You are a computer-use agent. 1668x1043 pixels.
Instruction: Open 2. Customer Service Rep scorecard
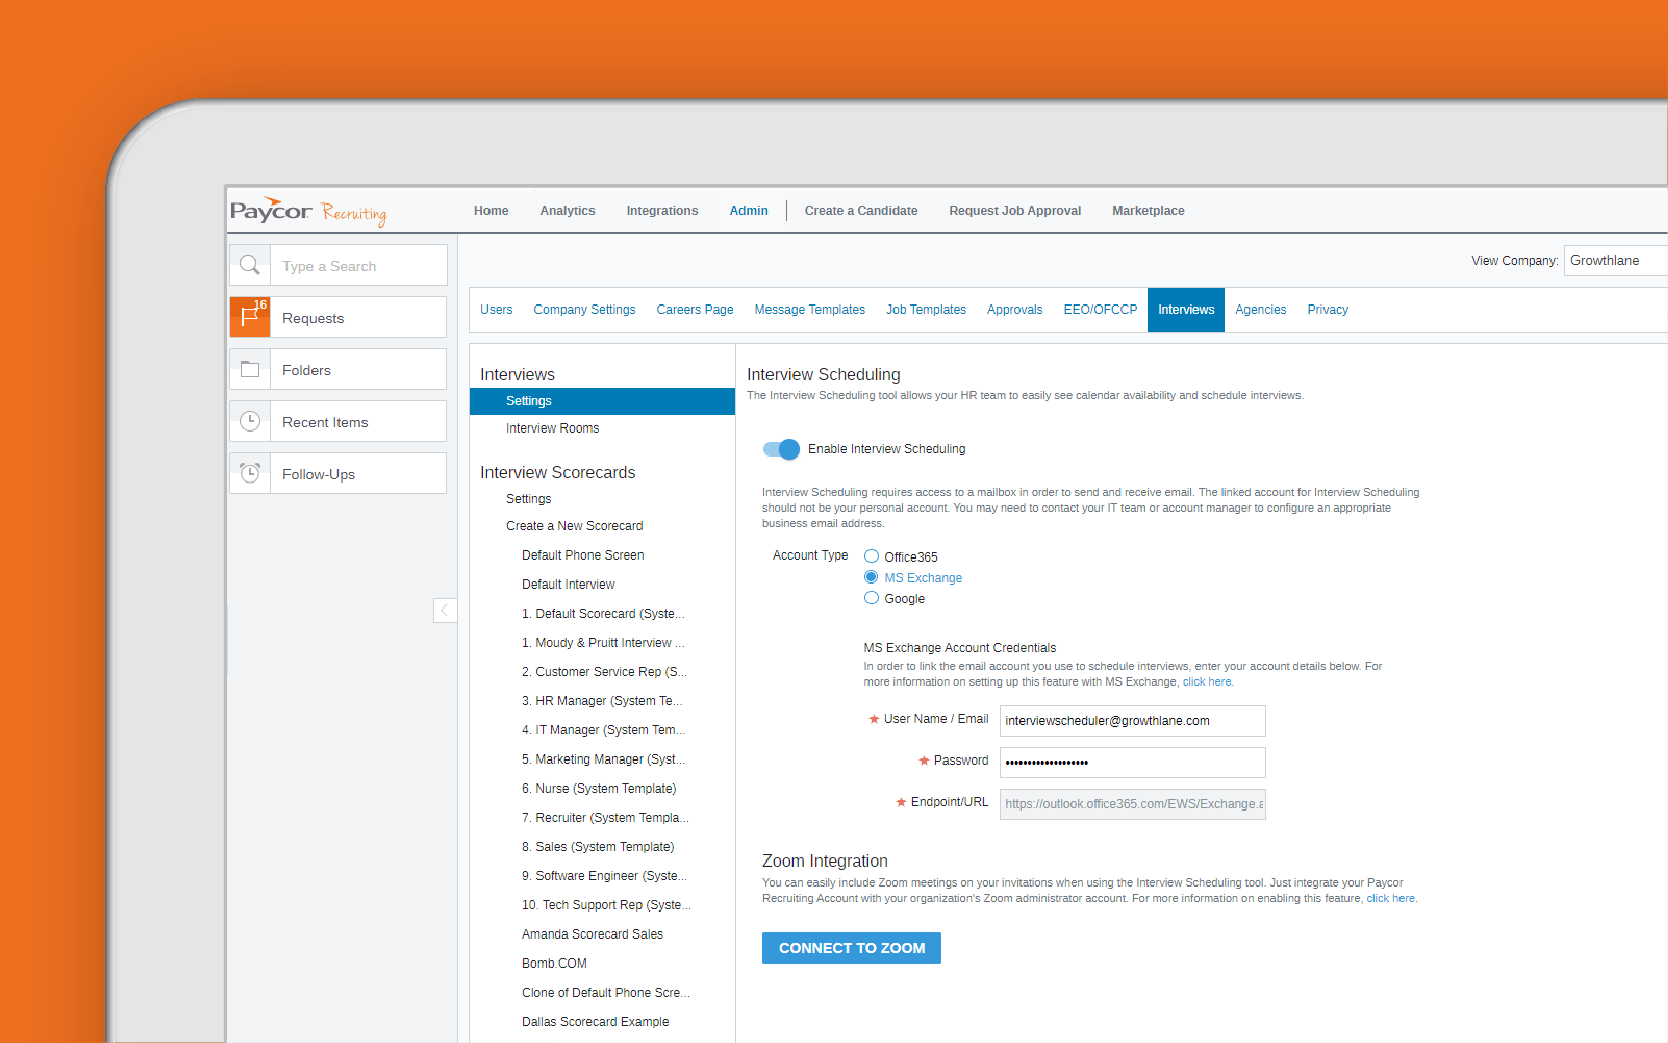click(x=604, y=671)
